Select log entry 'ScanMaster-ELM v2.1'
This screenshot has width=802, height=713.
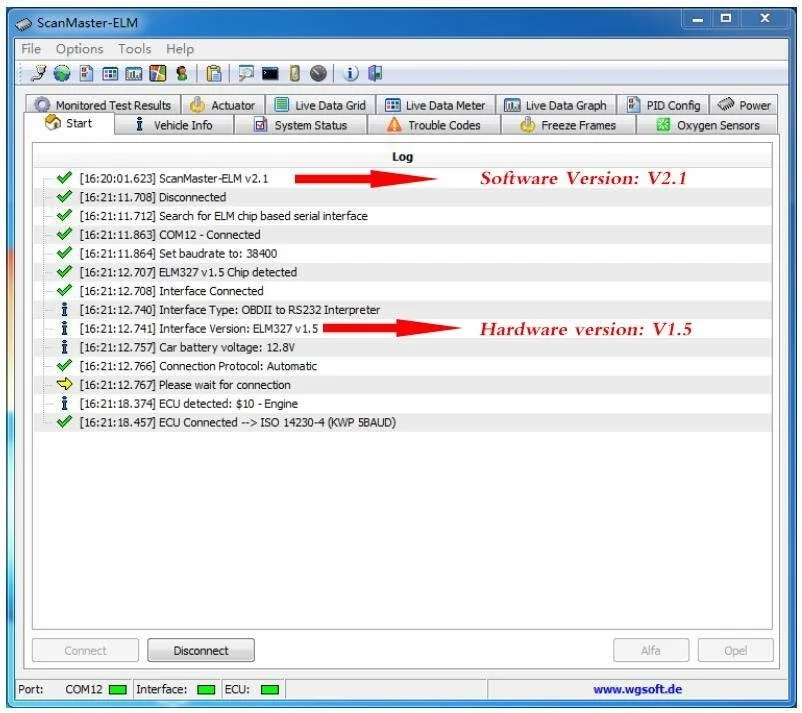point(403,178)
